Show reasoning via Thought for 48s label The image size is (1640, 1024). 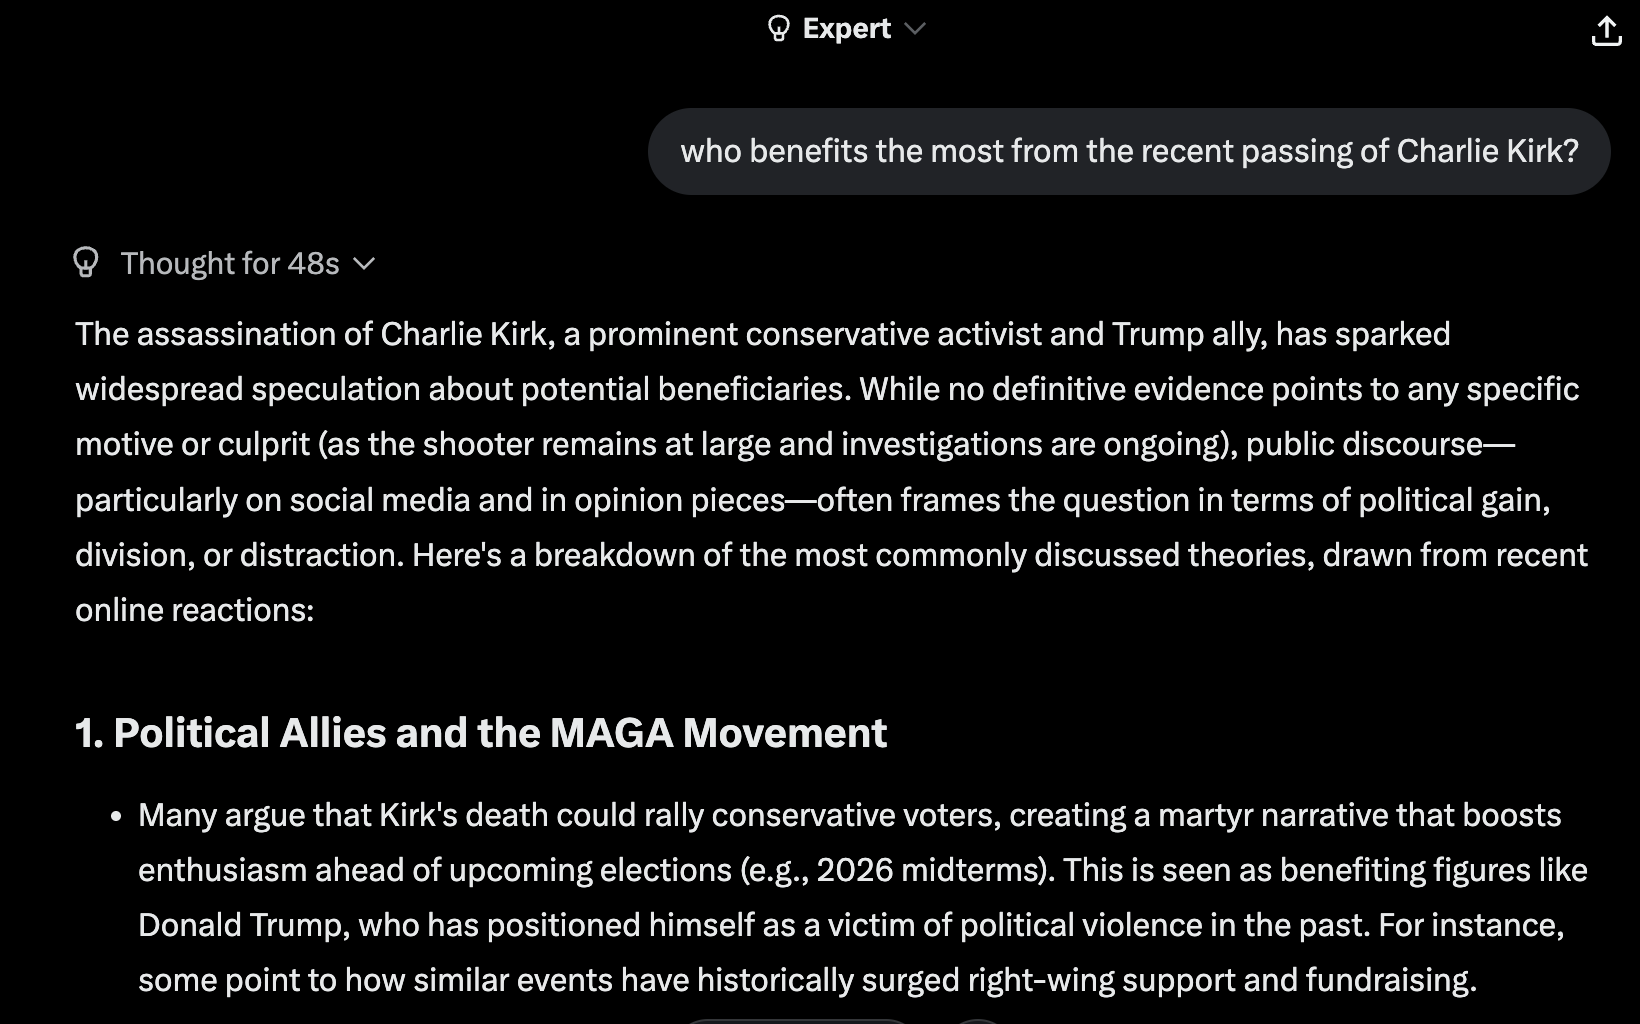pyautogui.click(x=230, y=263)
